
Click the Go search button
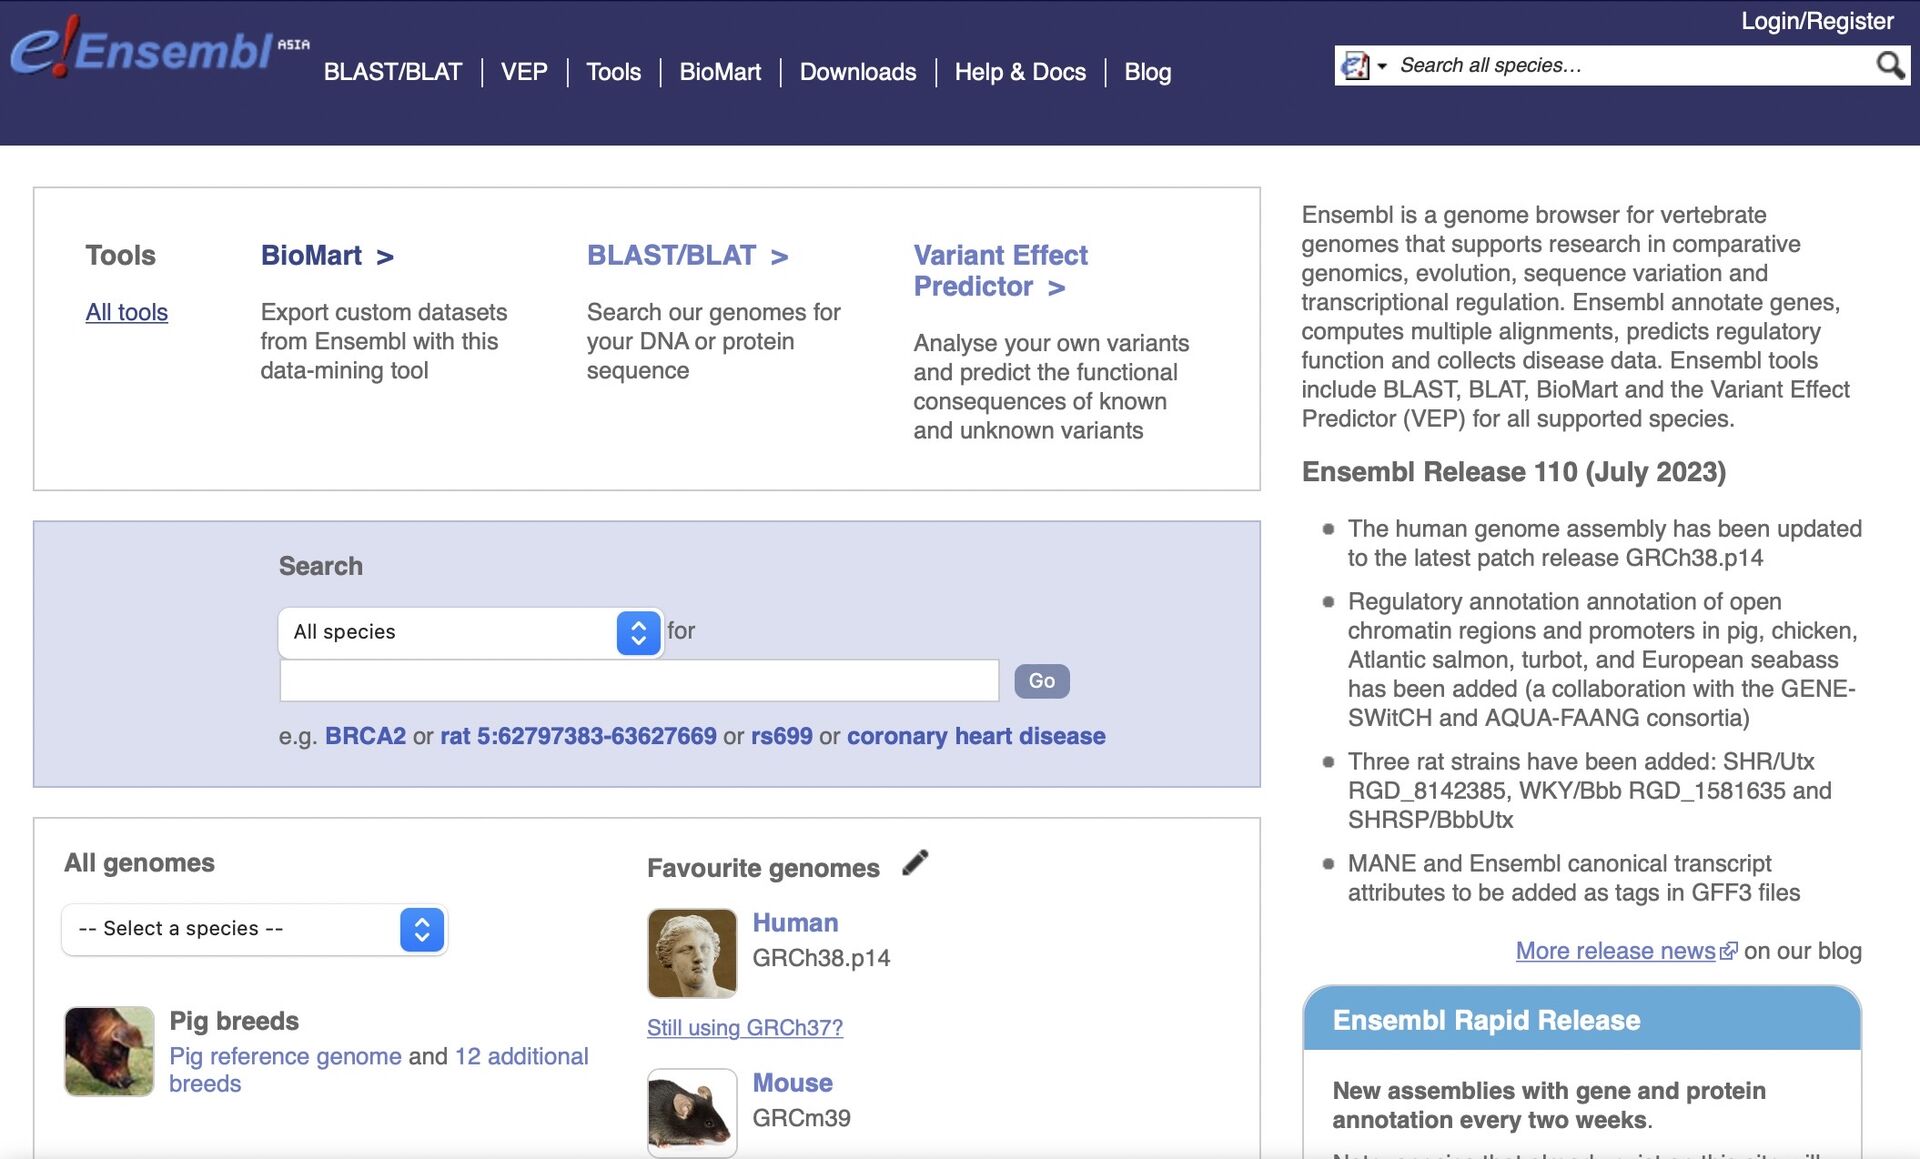[1042, 681]
